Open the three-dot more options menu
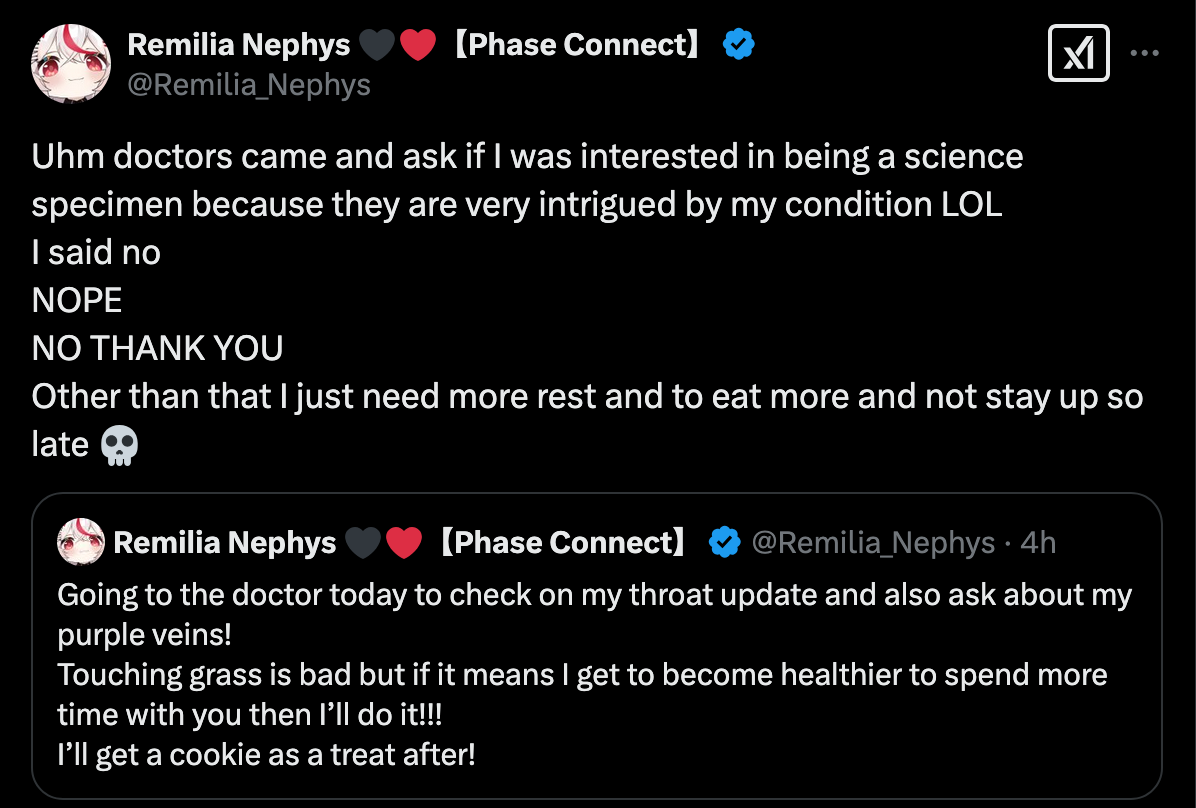The image size is (1196, 808). tap(1144, 53)
